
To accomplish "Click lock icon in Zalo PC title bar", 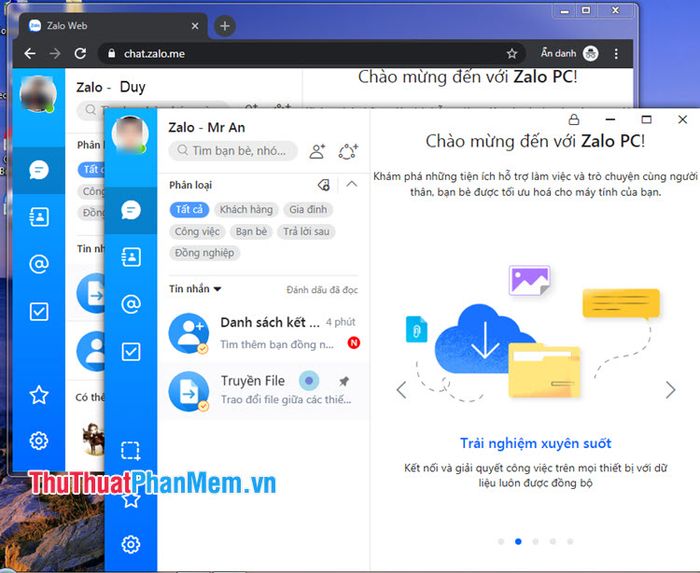I will pos(574,120).
